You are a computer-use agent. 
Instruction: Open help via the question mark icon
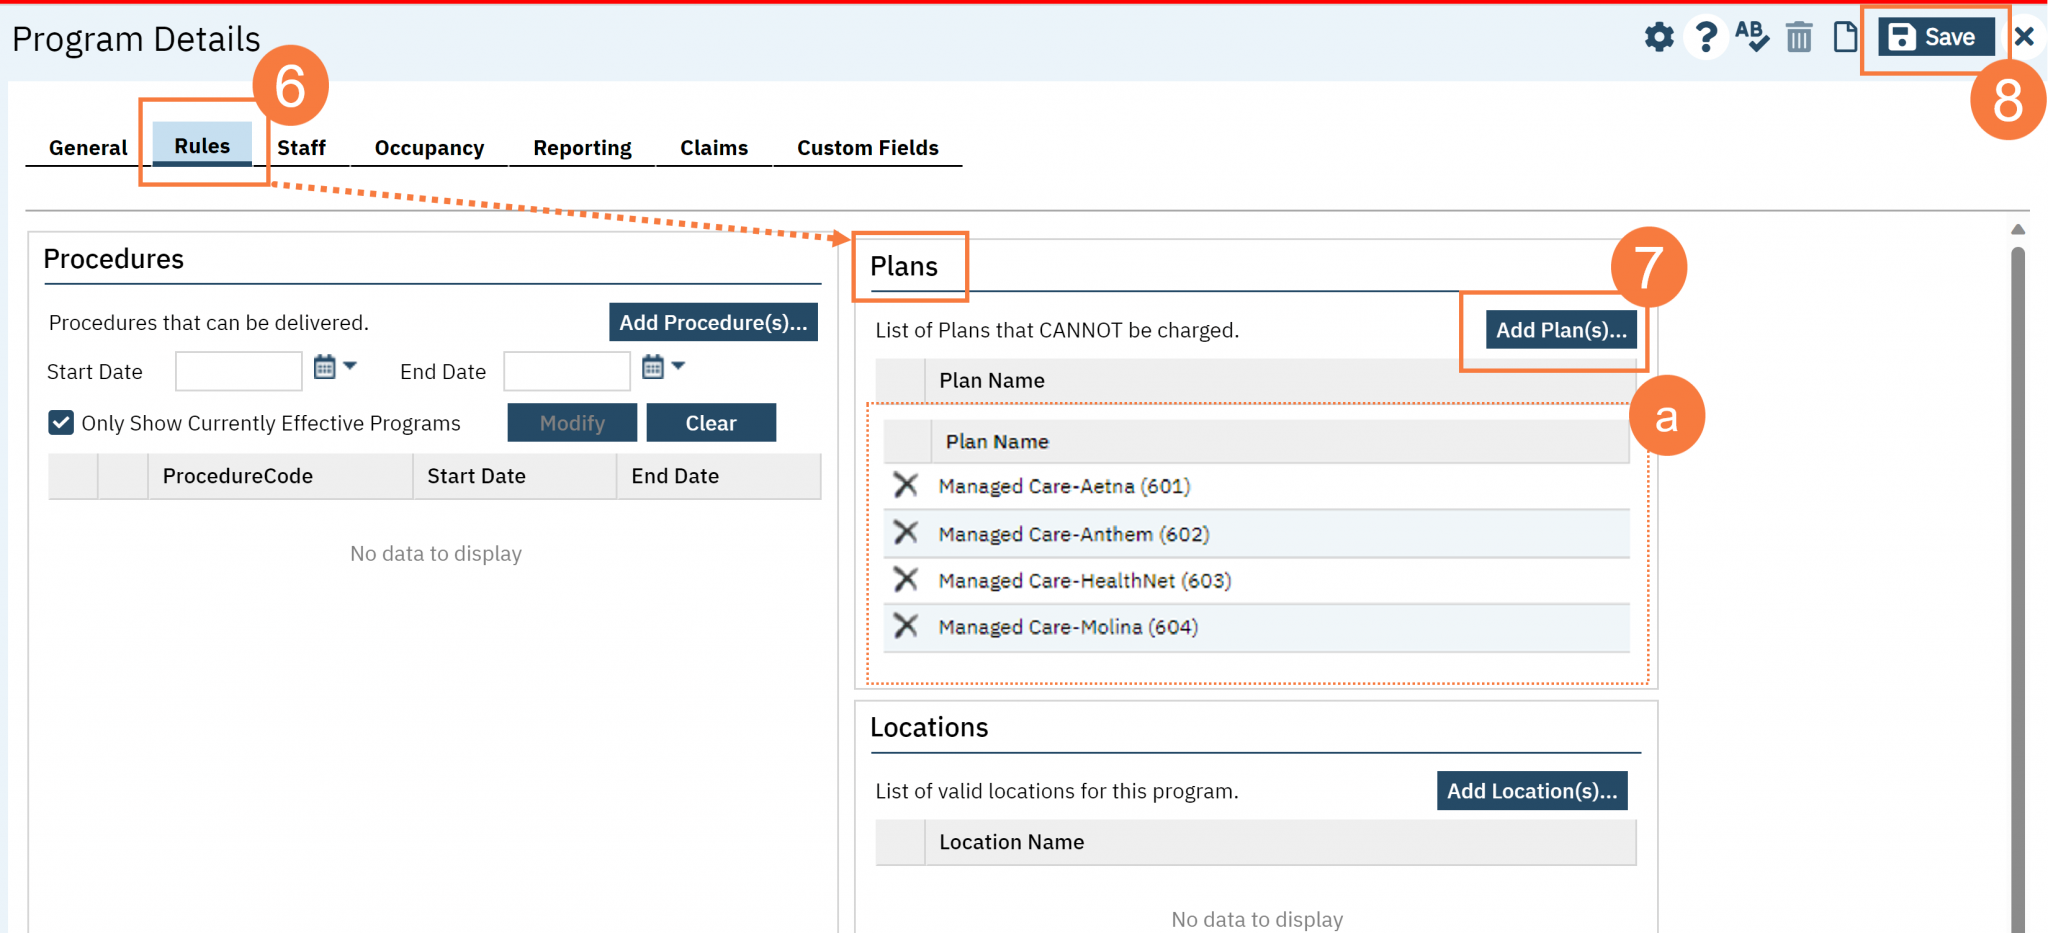point(1705,37)
